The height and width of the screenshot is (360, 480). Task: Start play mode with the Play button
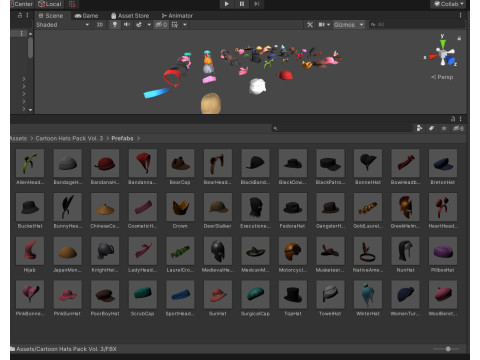pyautogui.click(x=227, y=4)
